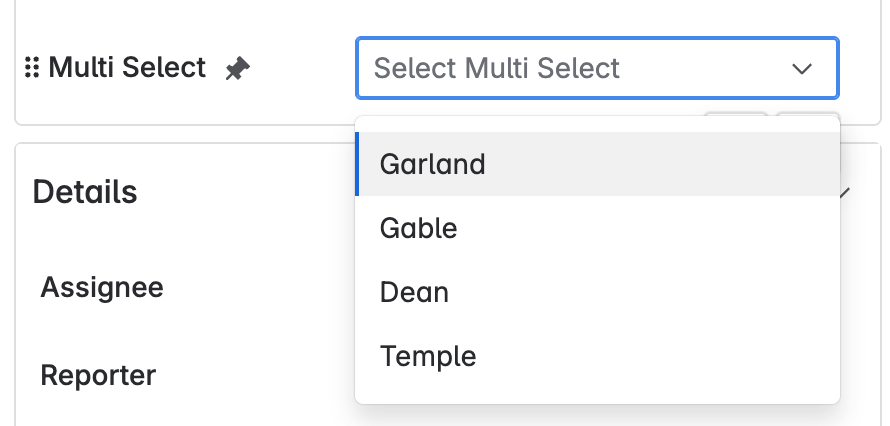Screen dimensions: 890x426
Task: Click the blue highlight bar beside Garland
Action: click(357, 164)
